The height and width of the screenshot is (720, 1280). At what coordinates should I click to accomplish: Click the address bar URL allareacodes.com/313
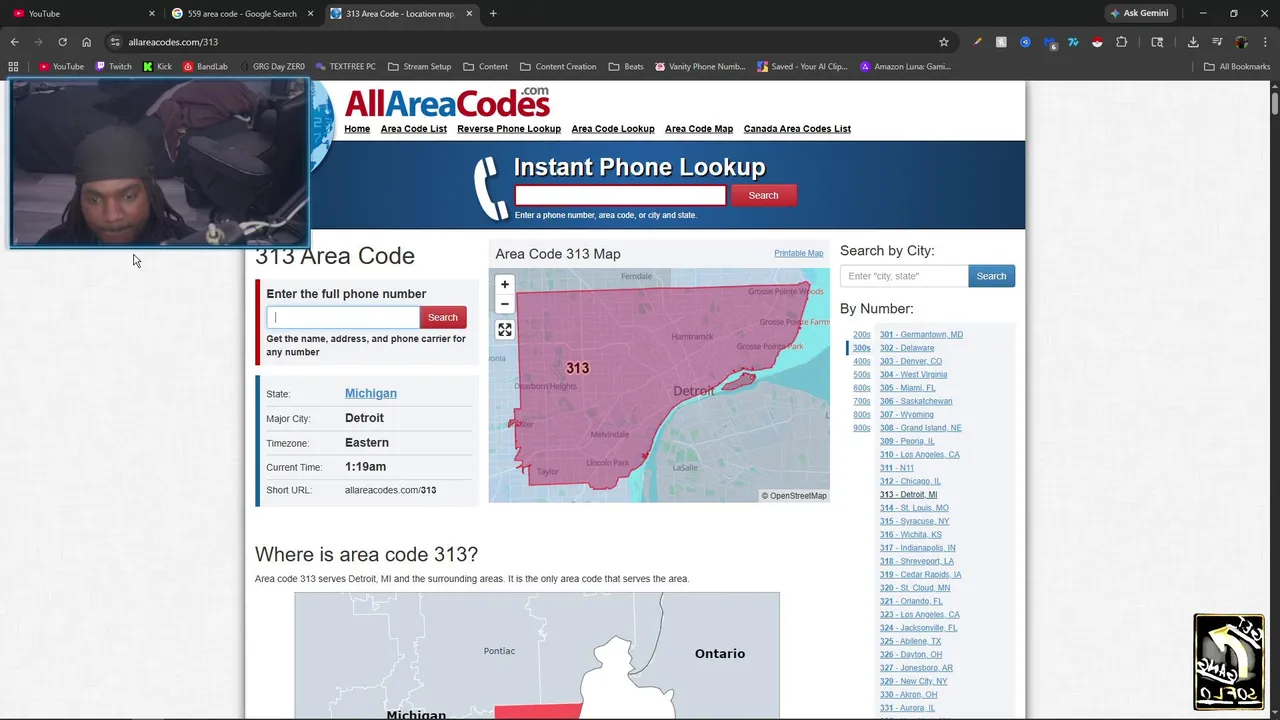coord(173,42)
